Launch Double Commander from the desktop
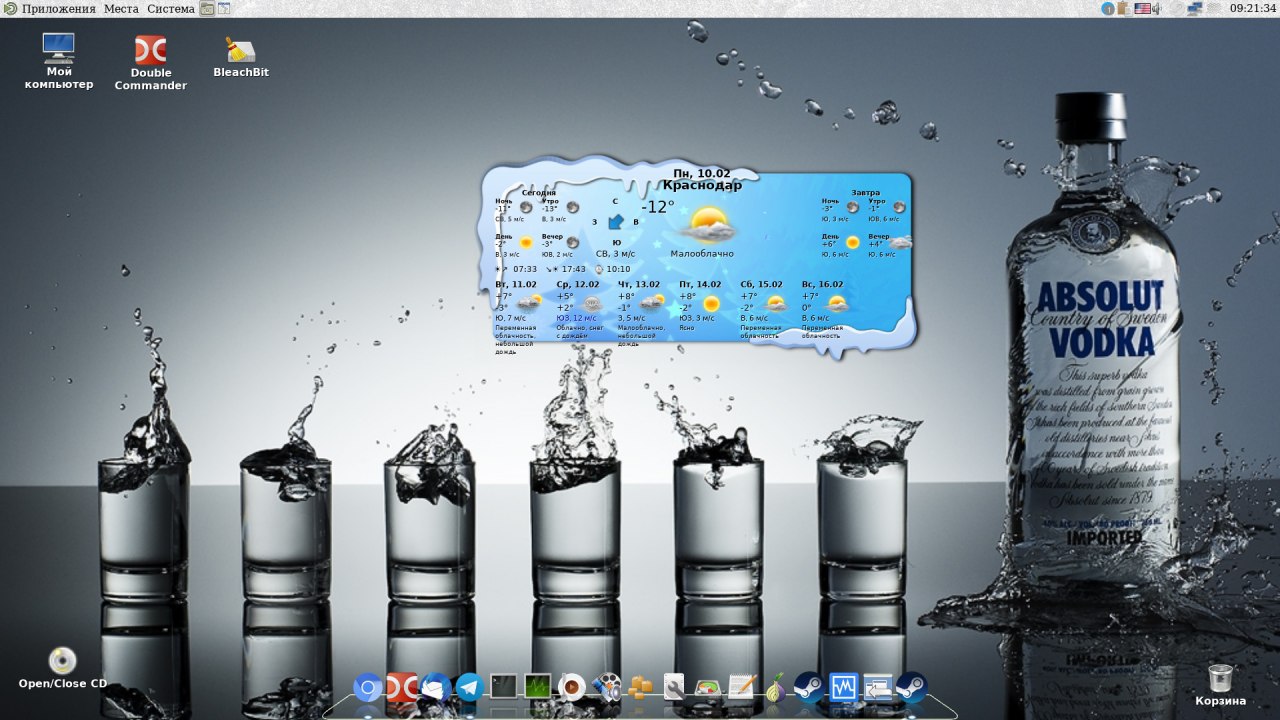 tap(151, 63)
